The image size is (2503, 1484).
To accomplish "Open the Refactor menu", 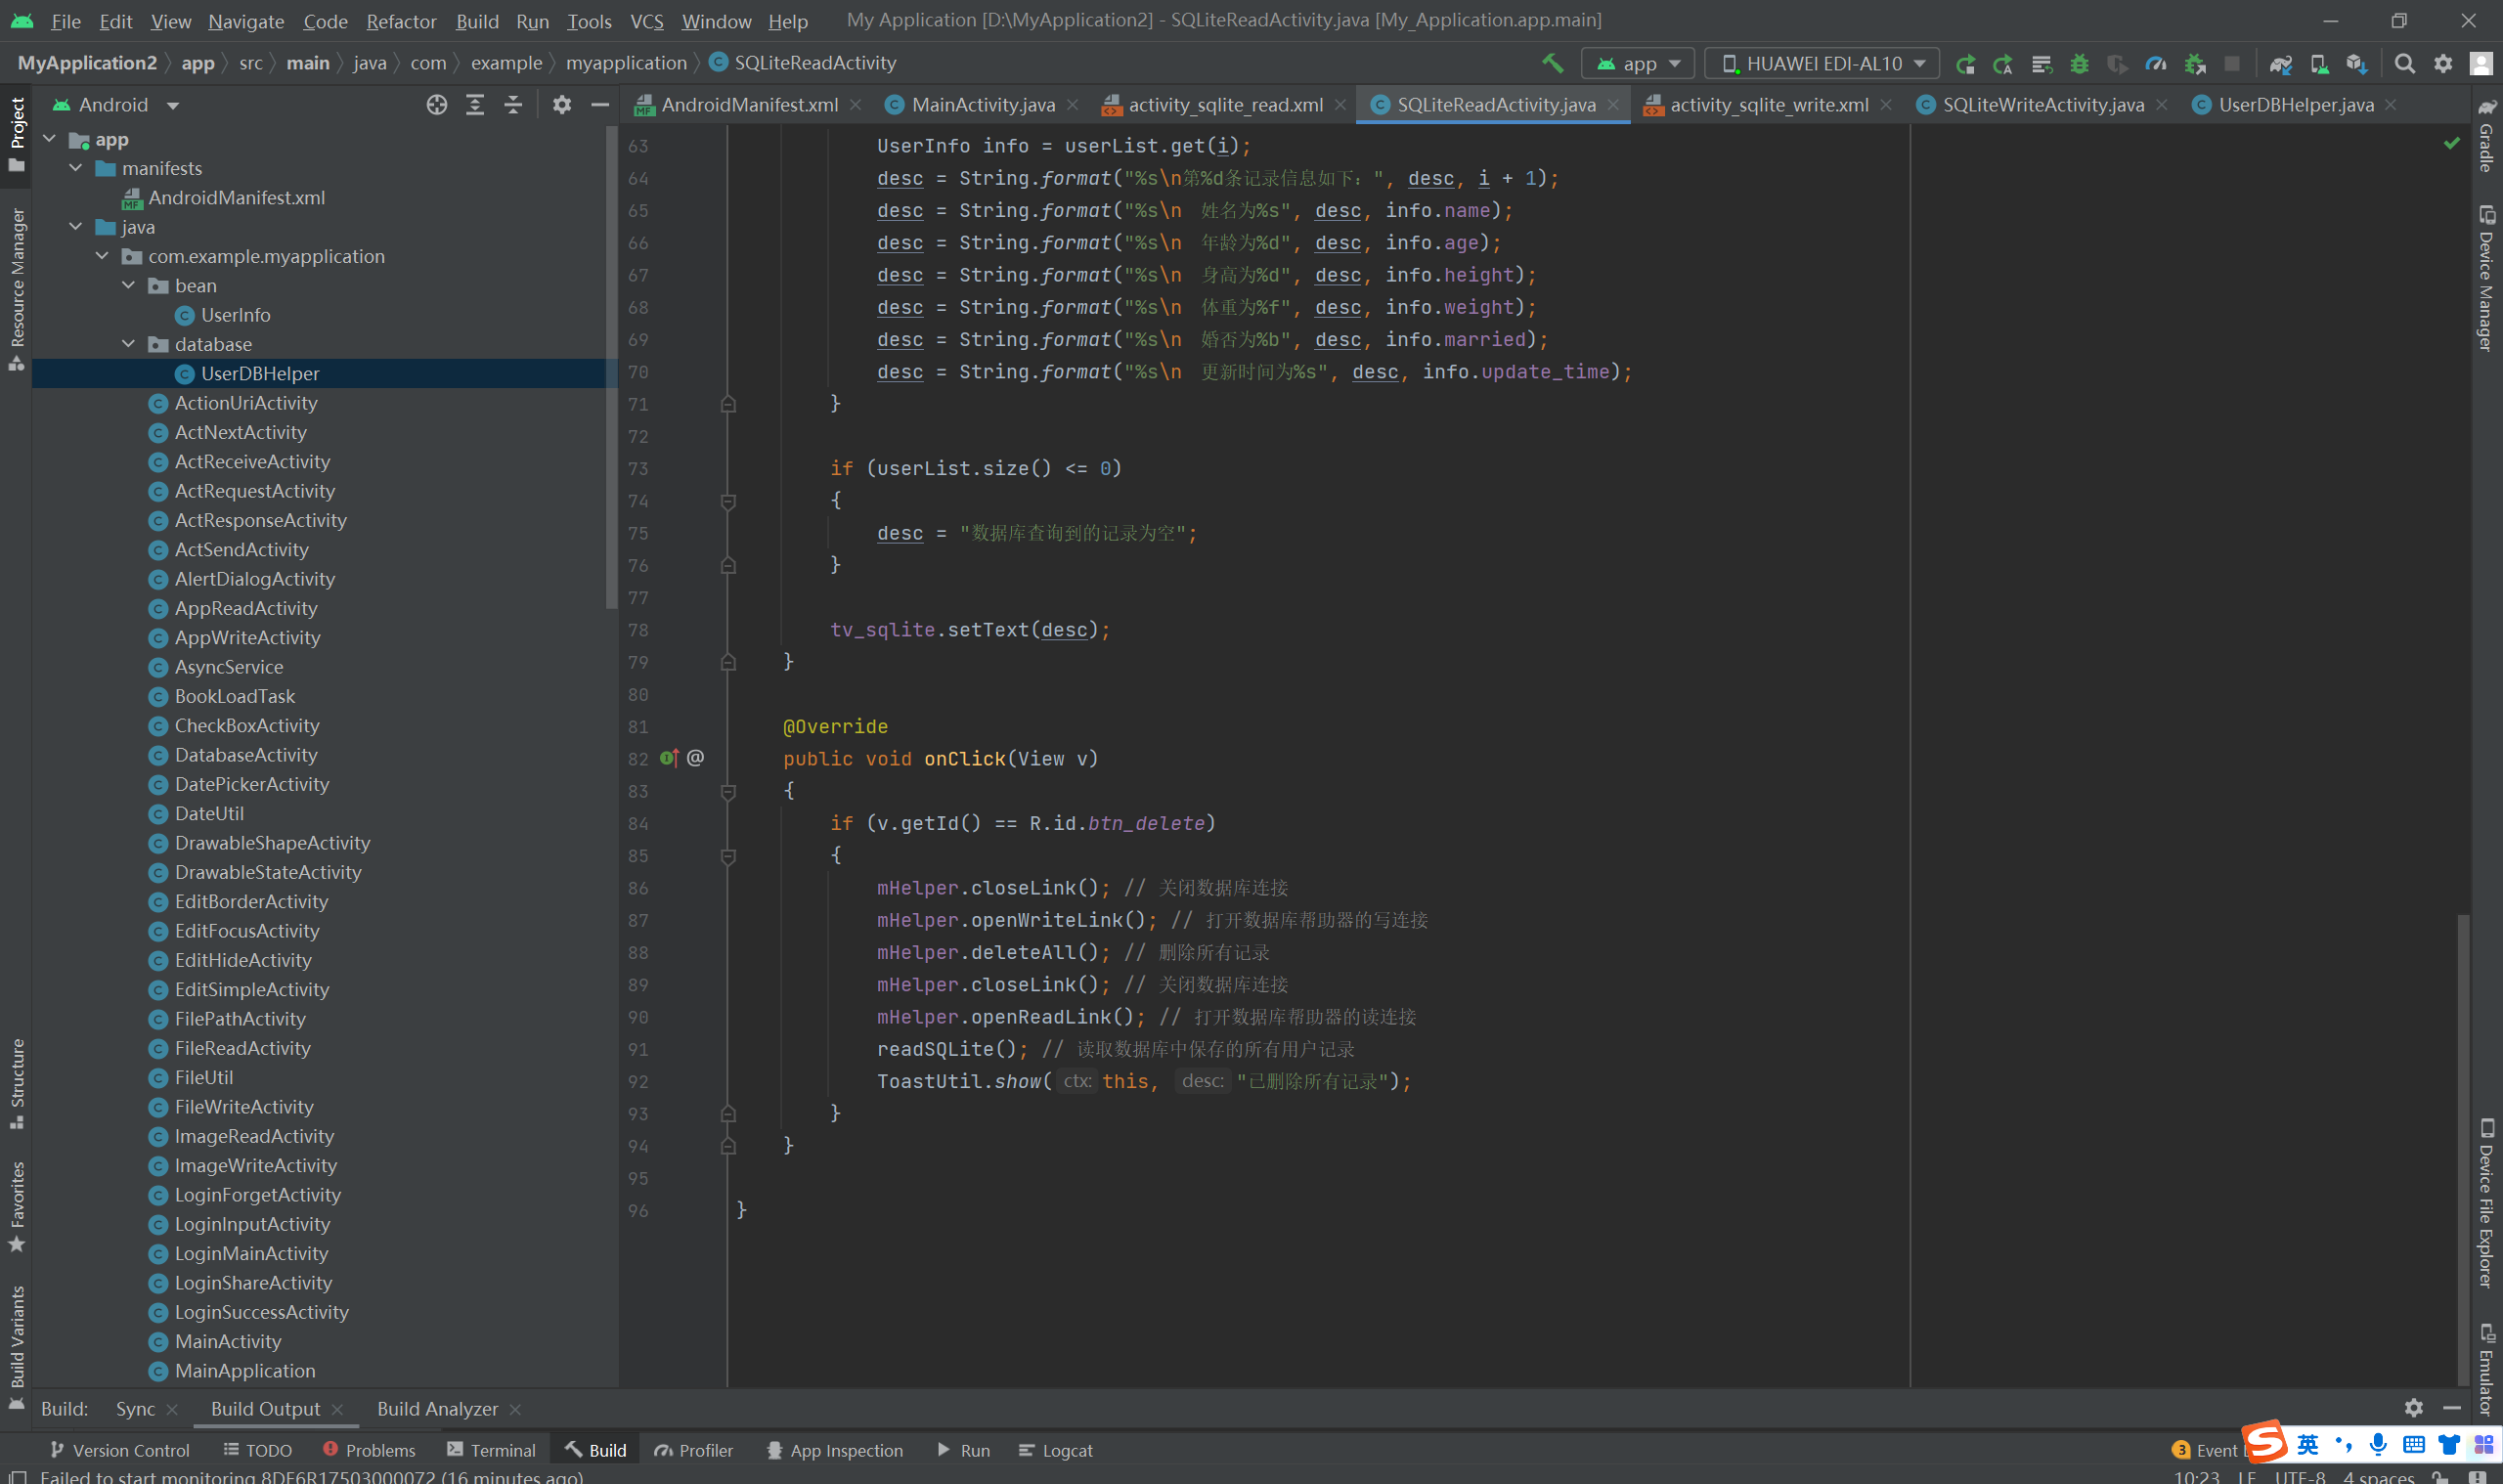I will tap(400, 20).
